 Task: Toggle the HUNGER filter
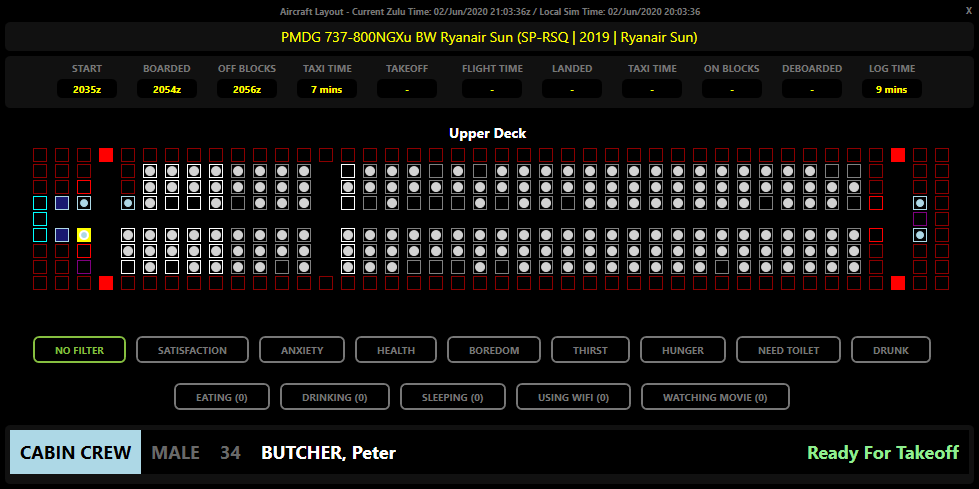tap(683, 350)
